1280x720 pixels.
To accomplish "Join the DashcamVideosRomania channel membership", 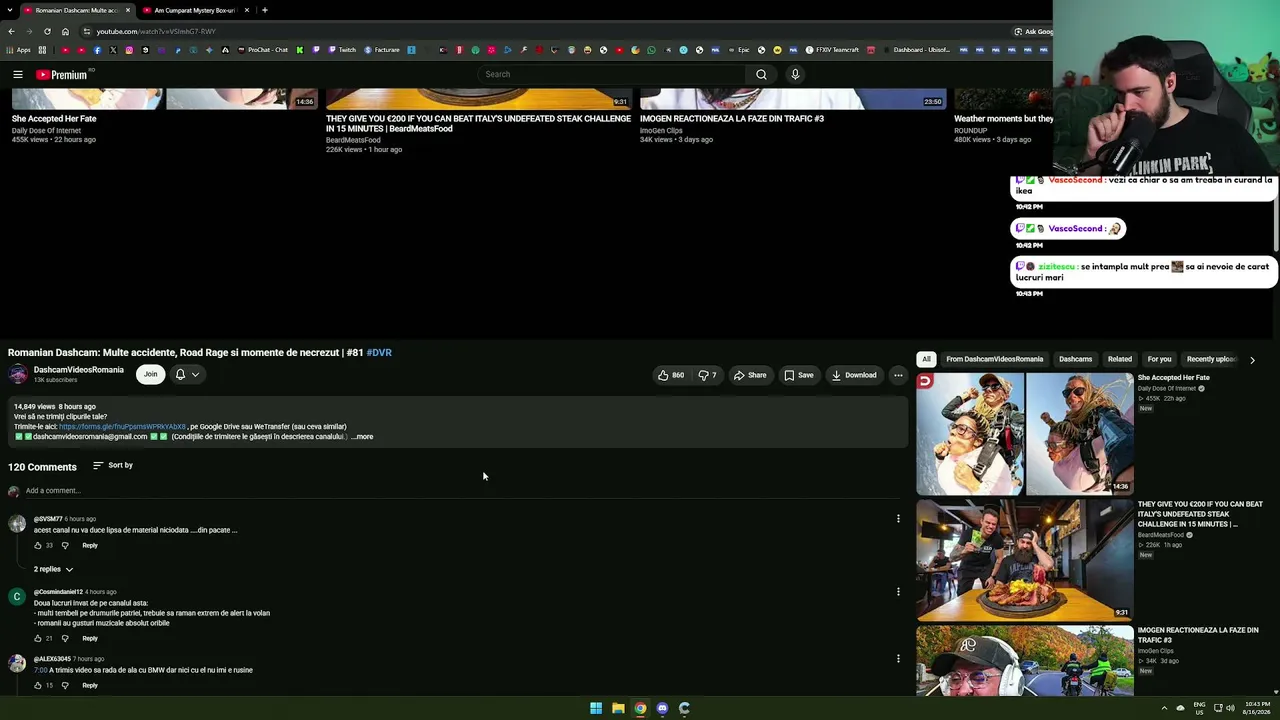I will [150, 374].
